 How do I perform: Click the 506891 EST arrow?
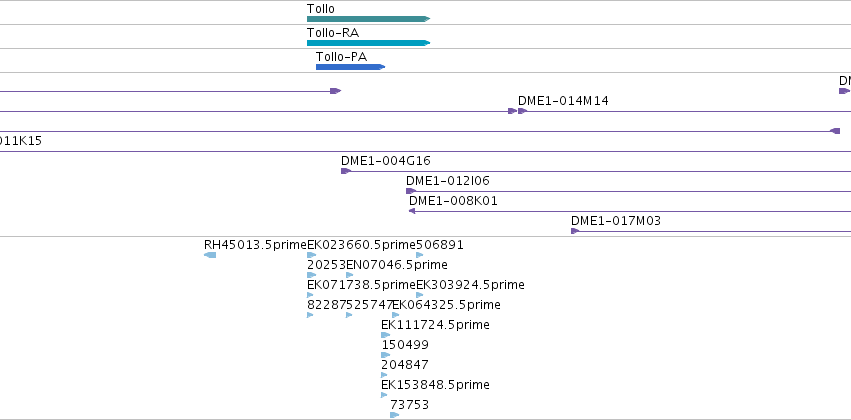[x=420, y=255]
